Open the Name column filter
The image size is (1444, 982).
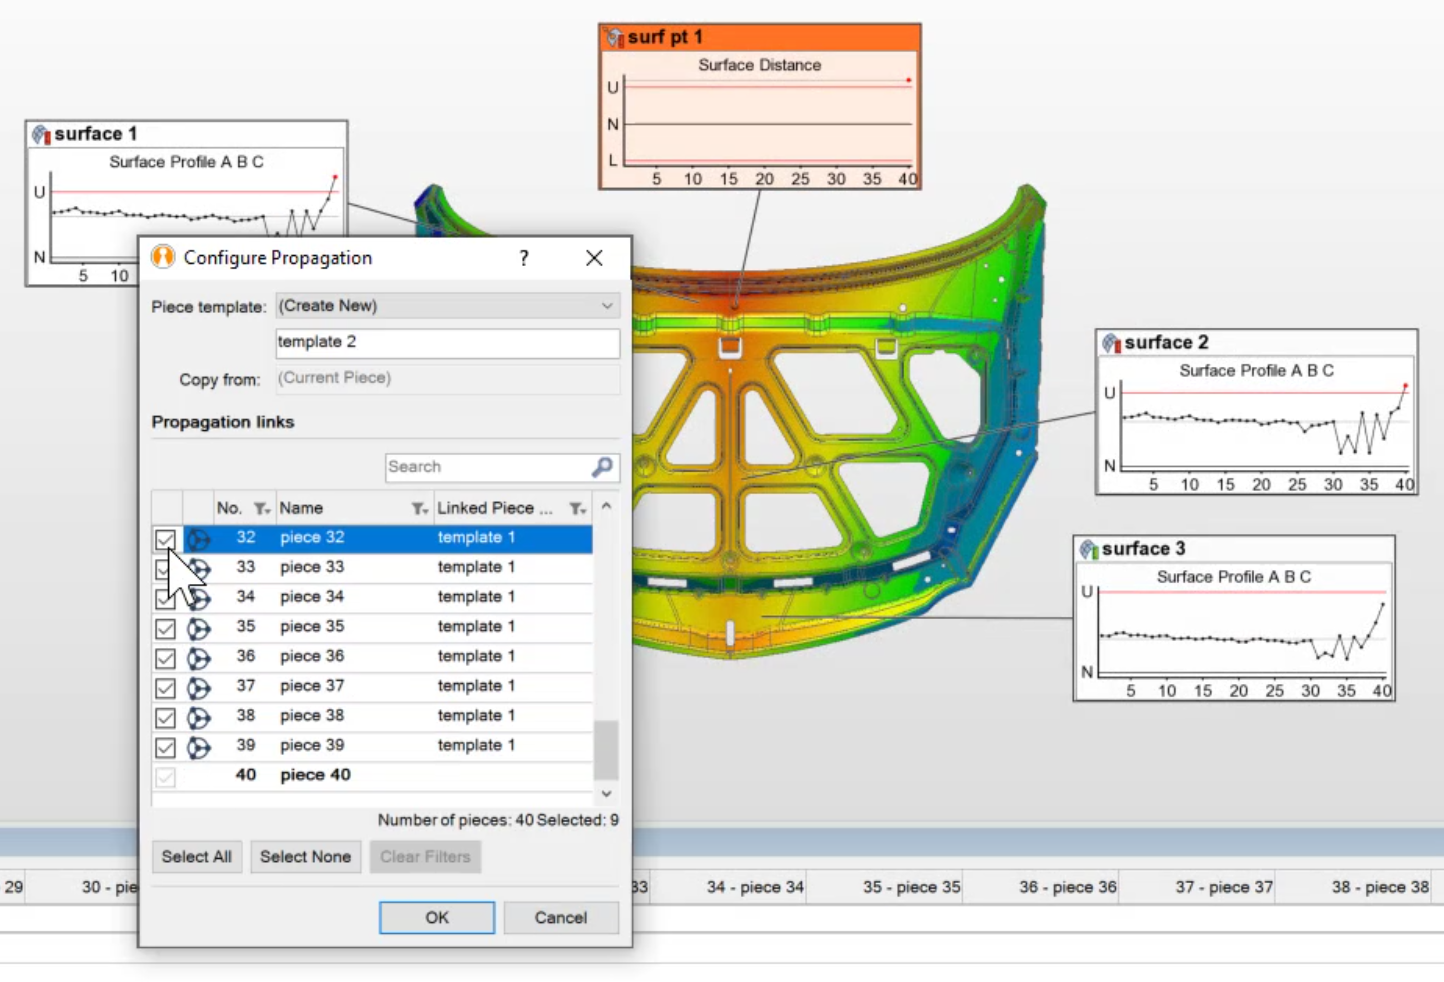(420, 509)
